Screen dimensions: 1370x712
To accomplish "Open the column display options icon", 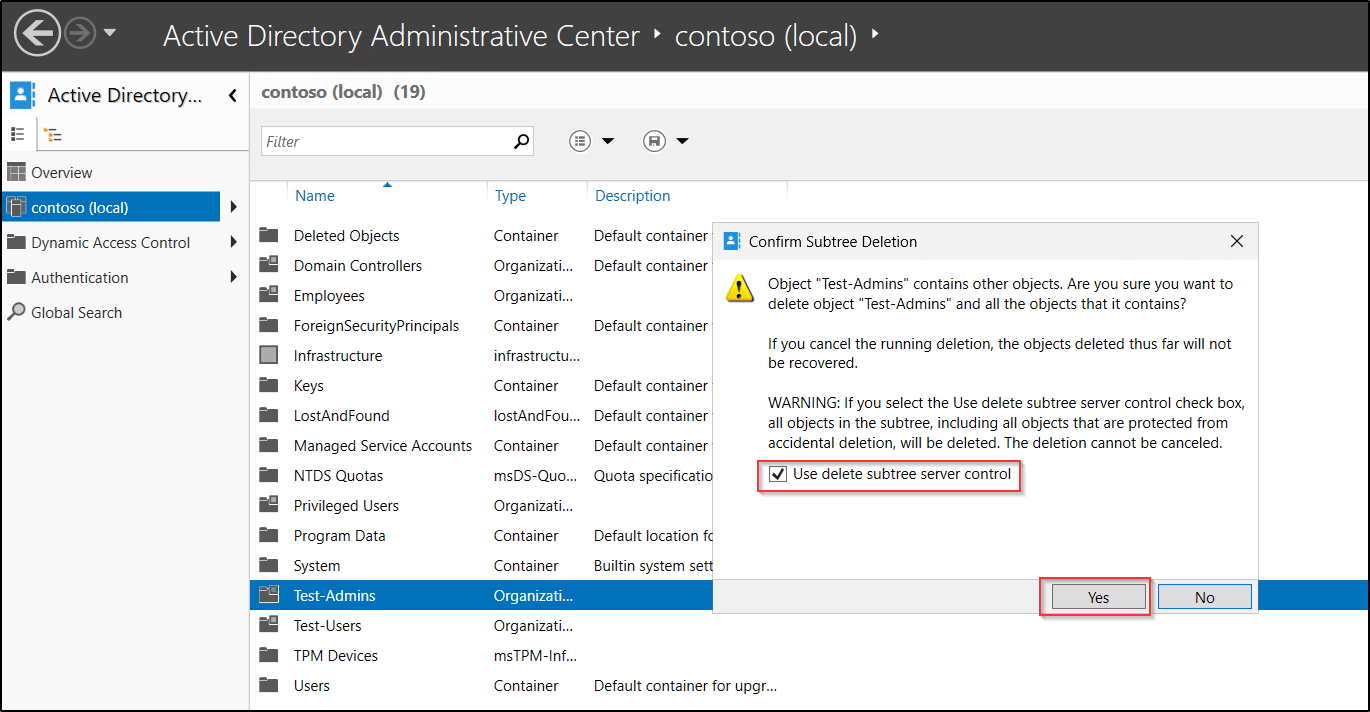I will [580, 141].
